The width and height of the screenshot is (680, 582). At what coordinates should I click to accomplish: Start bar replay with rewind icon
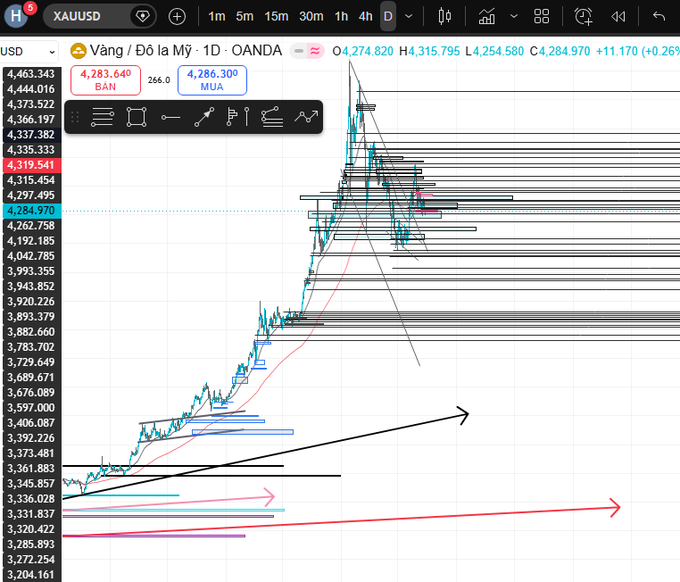coord(618,16)
